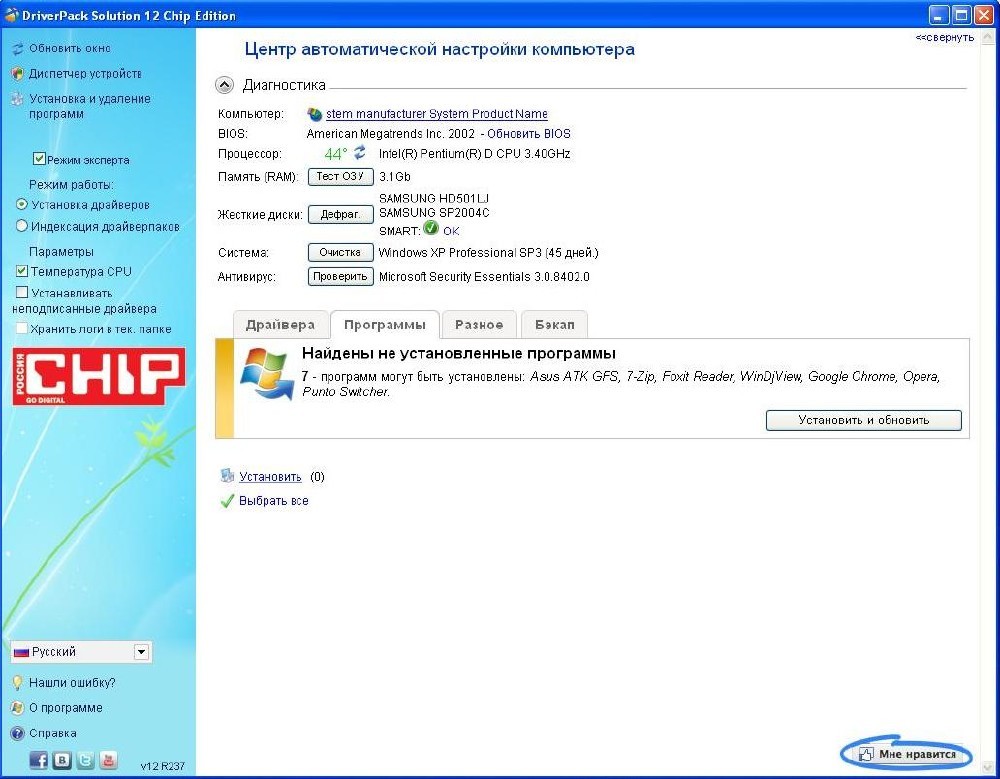Click the refresh icon beside Обновить окно

pos(17,49)
